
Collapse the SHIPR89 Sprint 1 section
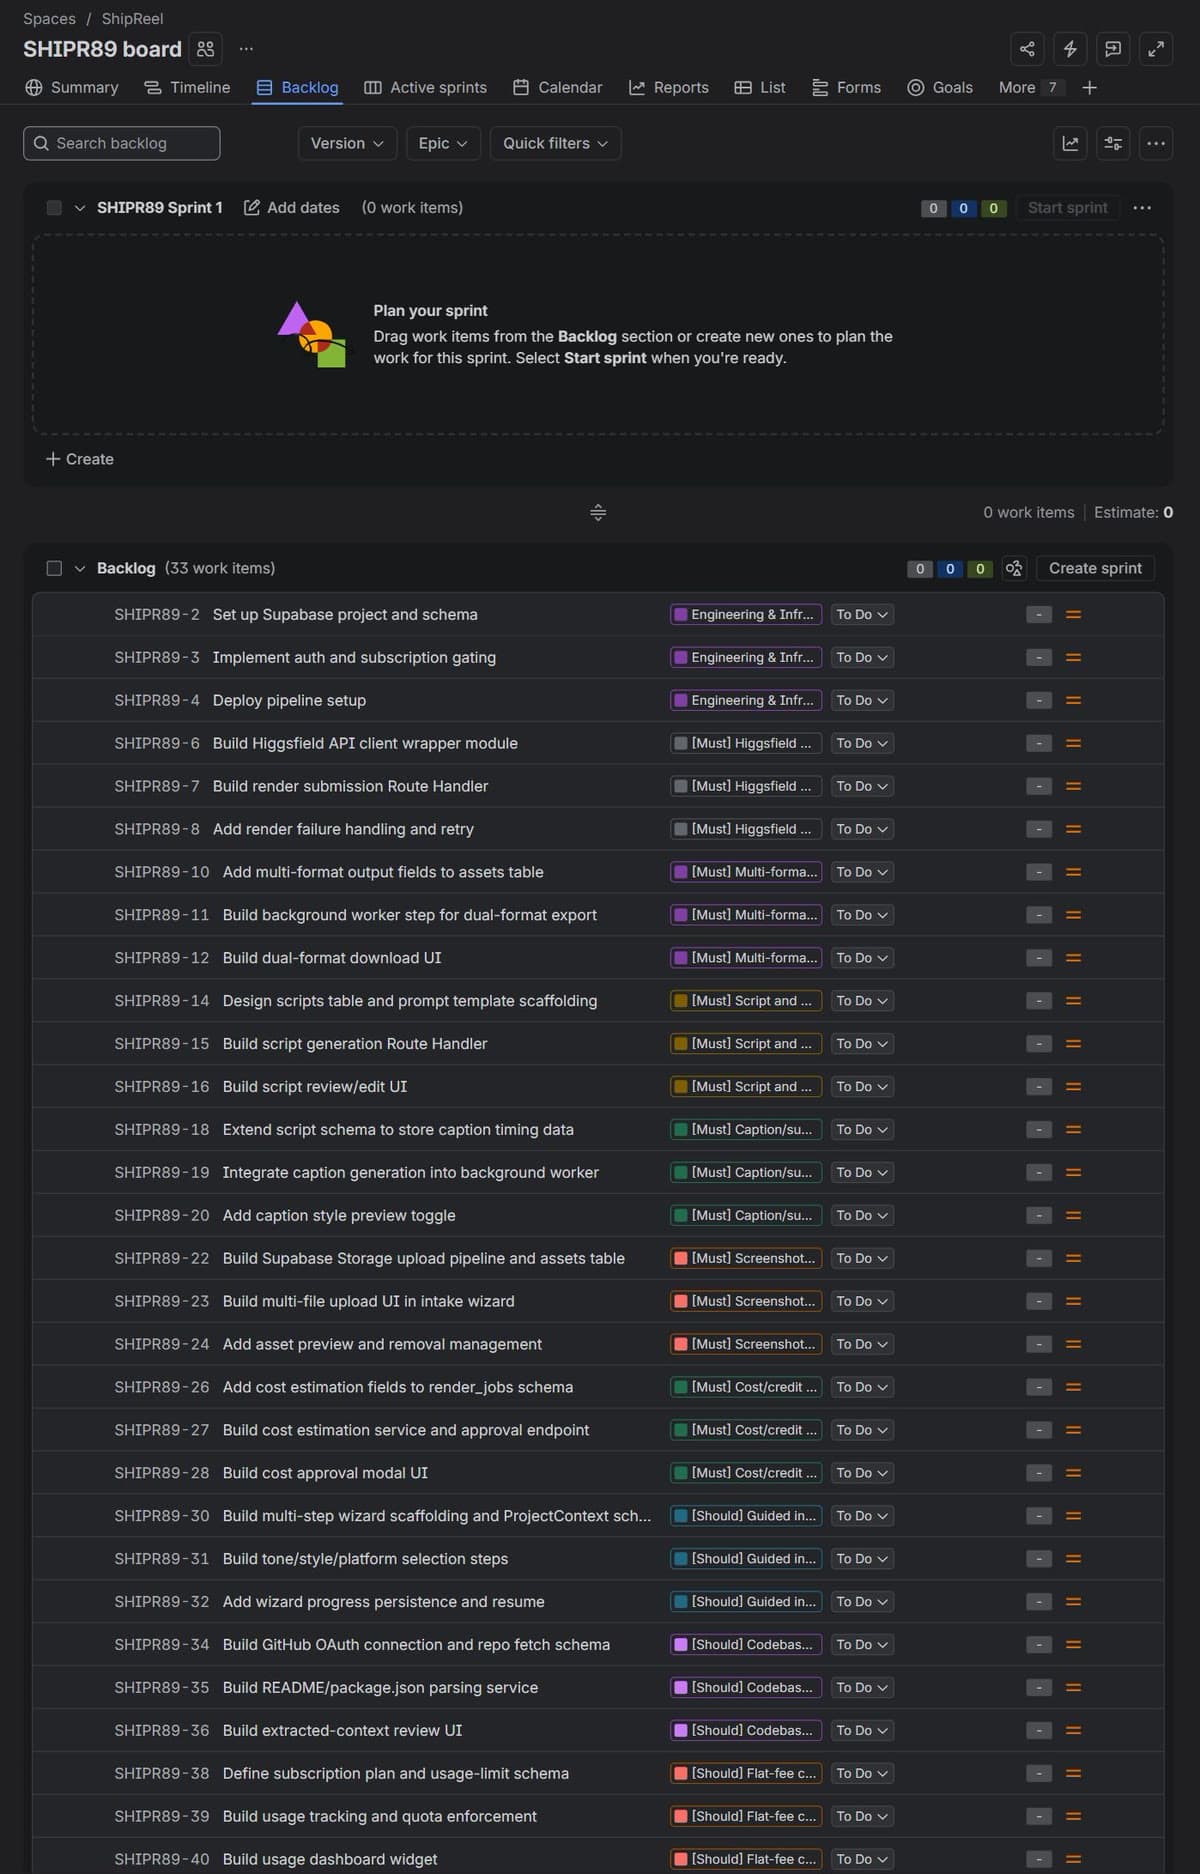pos(80,208)
